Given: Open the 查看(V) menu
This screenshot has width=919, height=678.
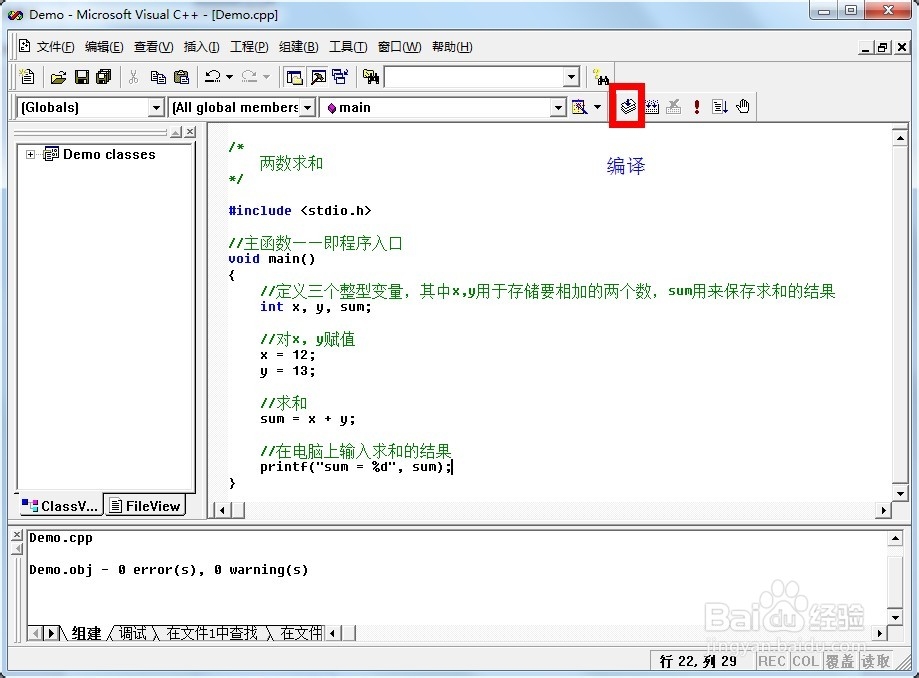Looking at the screenshot, I should [154, 46].
